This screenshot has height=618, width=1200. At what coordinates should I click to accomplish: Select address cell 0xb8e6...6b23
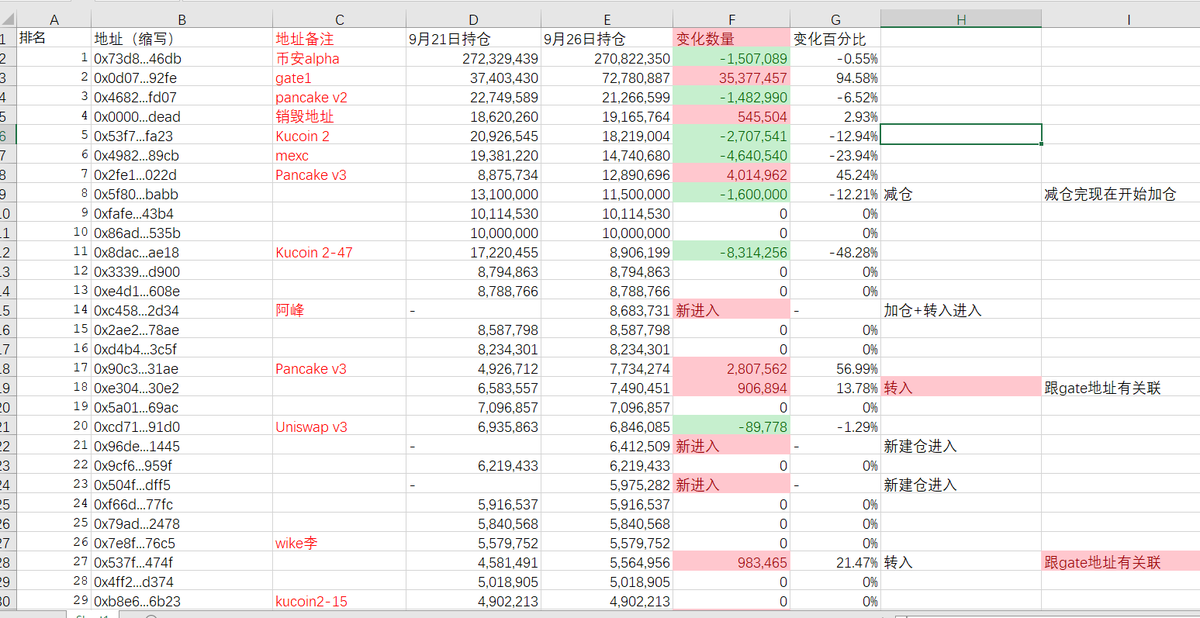(x=181, y=601)
